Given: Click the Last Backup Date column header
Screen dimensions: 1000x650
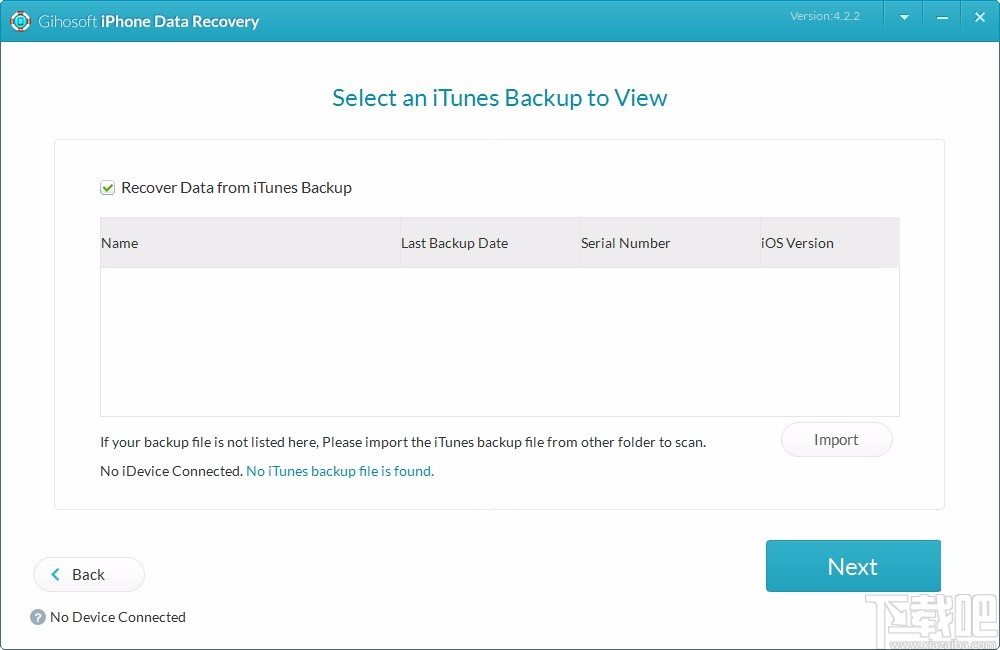Looking at the screenshot, I should (x=490, y=243).
